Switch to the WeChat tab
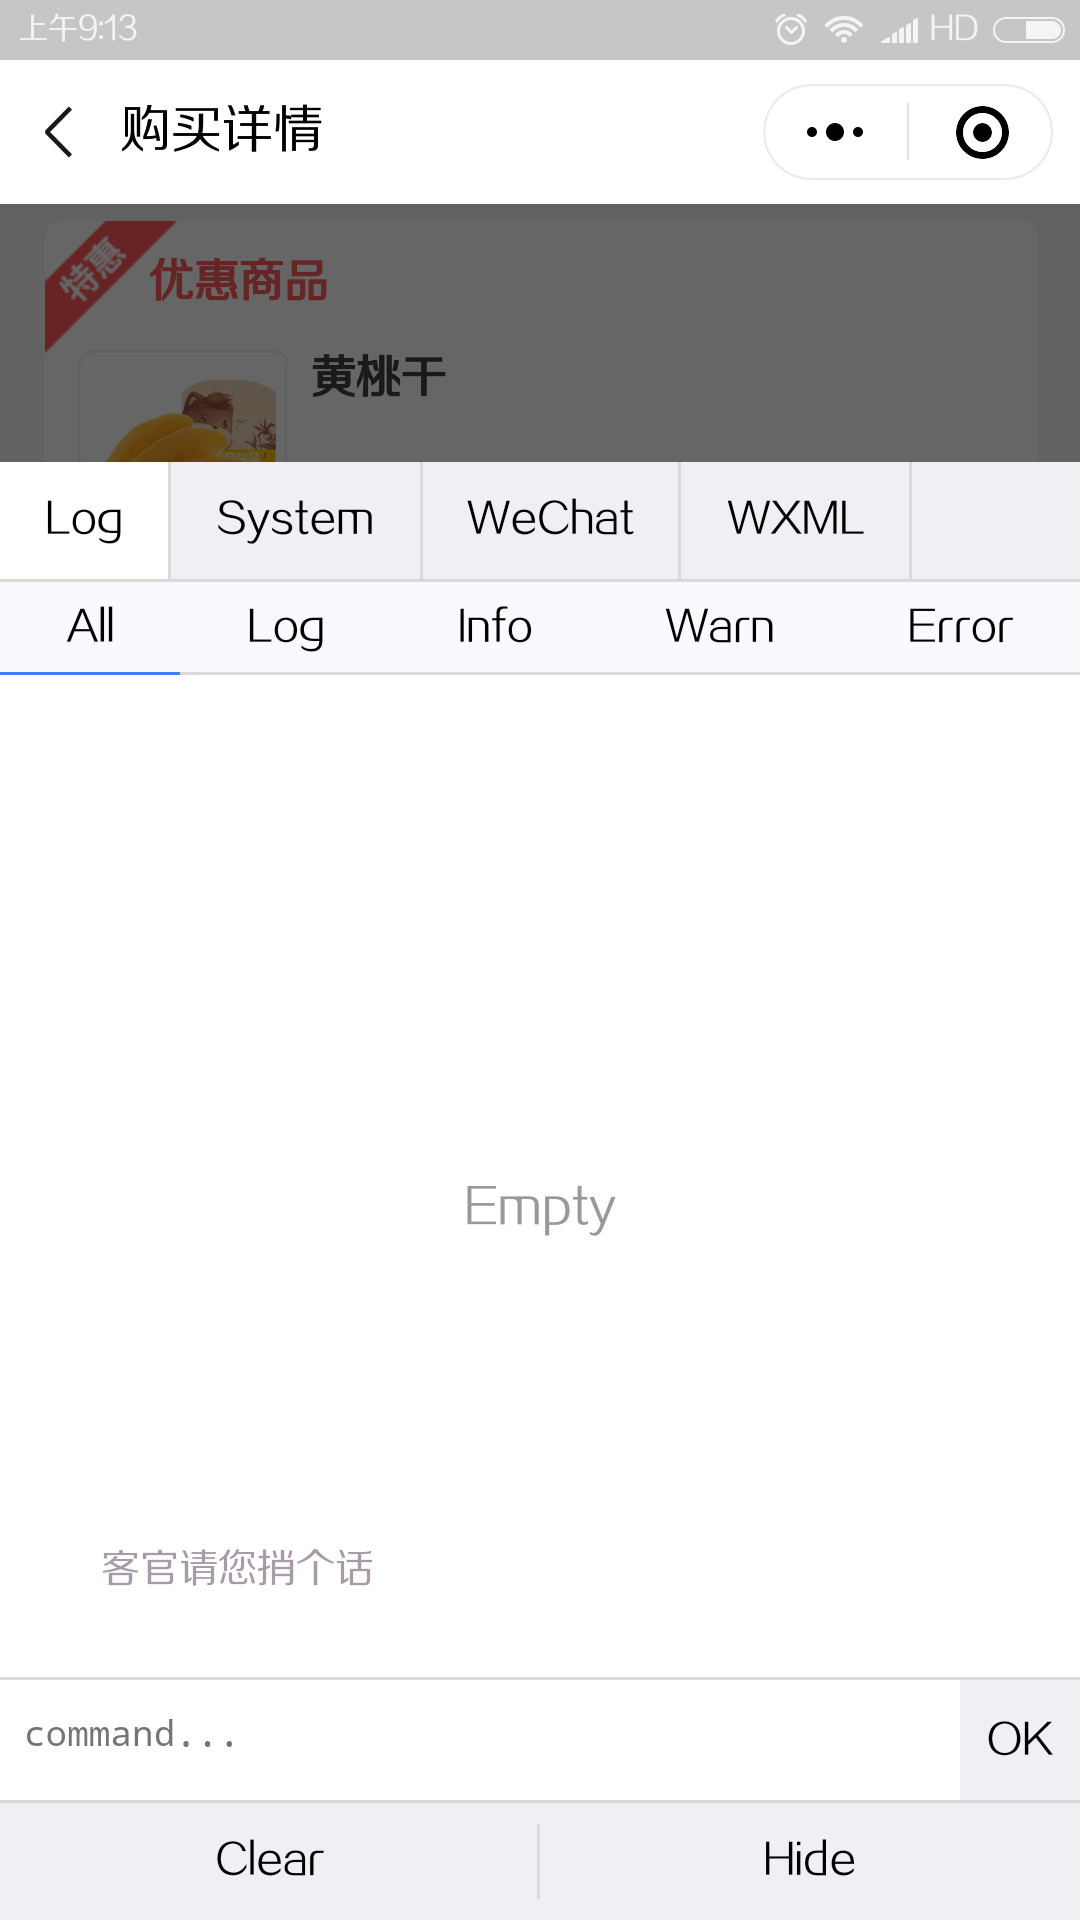1080x1920 pixels. (550, 520)
